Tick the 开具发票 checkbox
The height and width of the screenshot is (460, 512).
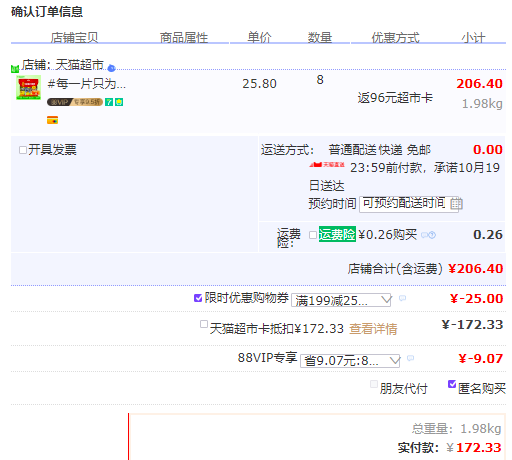click(x=23, y=150)
